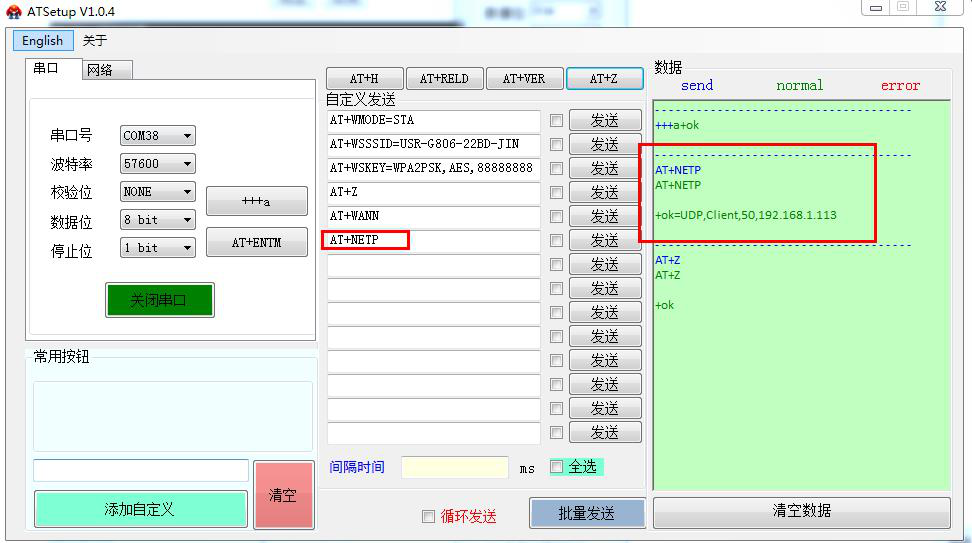Enable the 循环发送 checkbox

tap(428, 516)
